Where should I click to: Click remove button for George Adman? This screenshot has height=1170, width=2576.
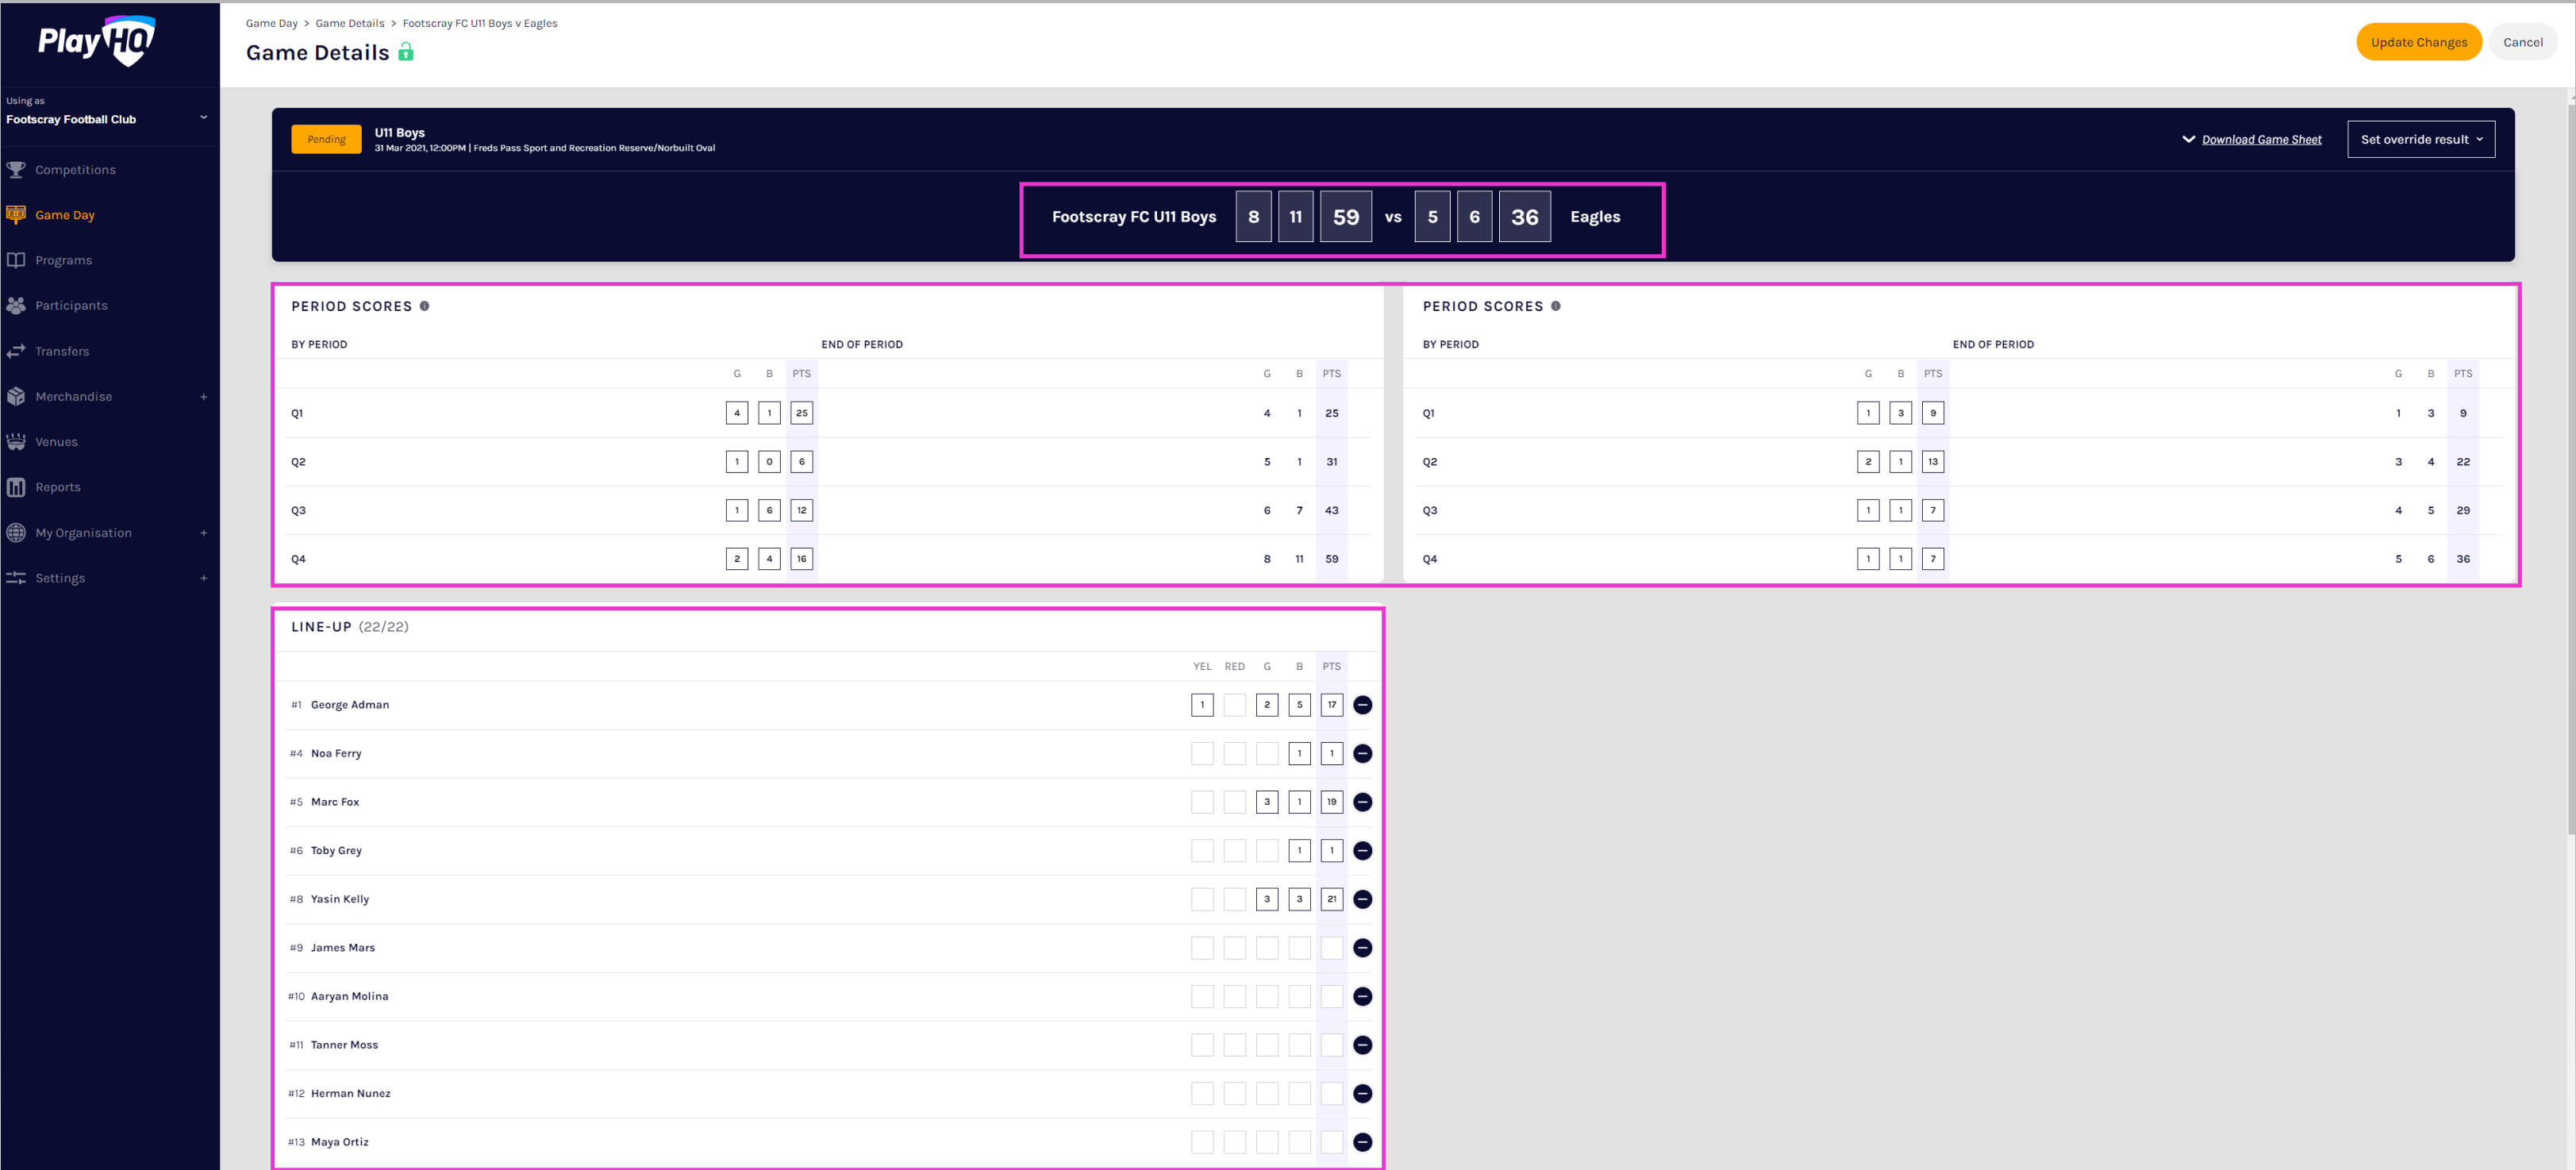point(1362,703)
